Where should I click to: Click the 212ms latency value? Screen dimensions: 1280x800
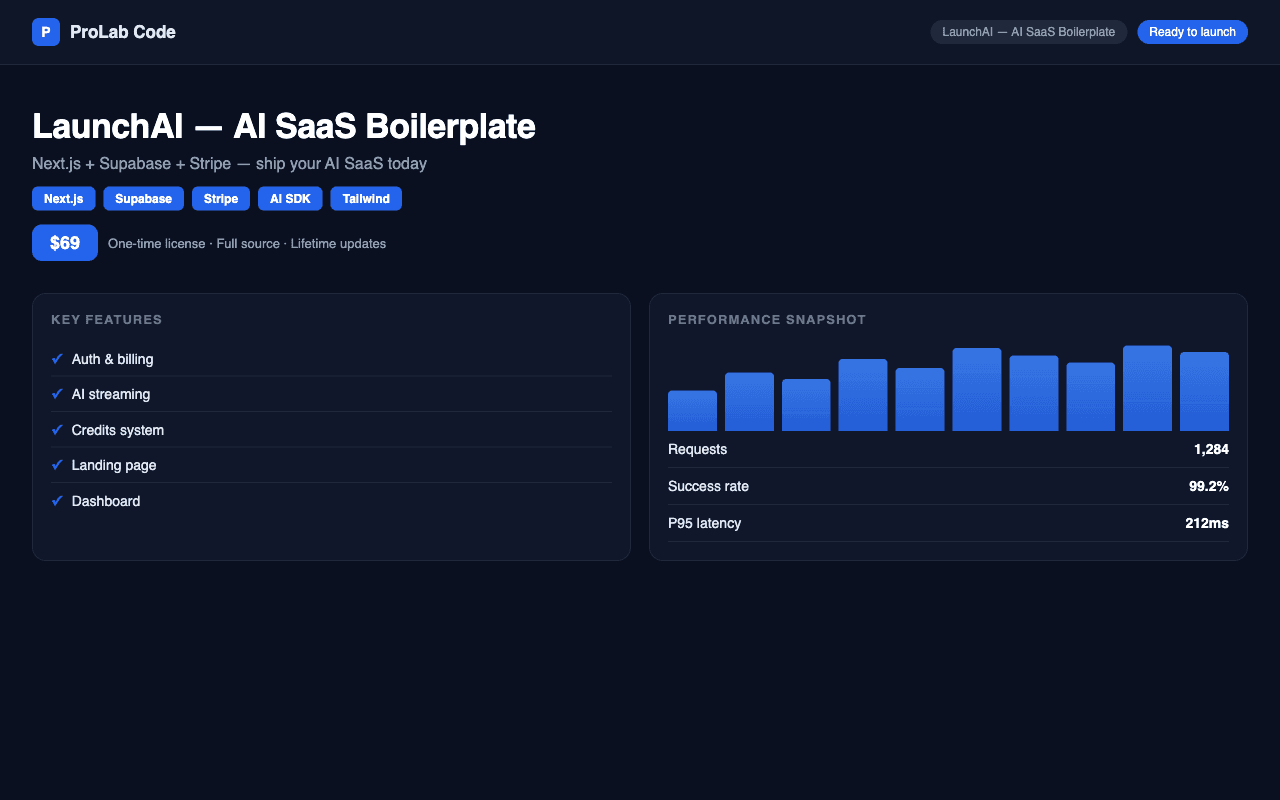1207,523
